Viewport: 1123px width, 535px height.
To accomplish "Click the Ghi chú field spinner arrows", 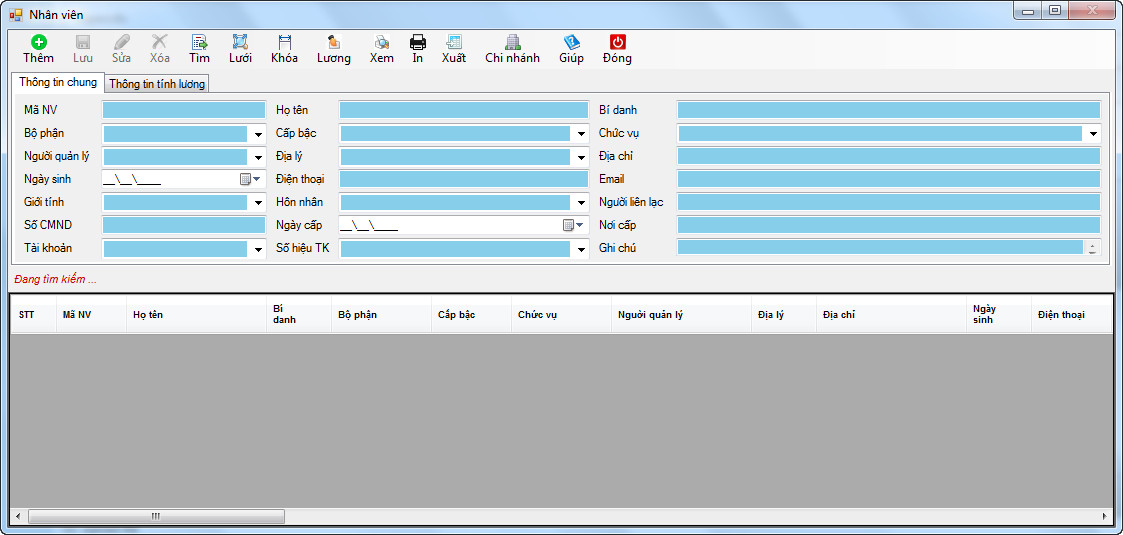I will pos(1092,248).
